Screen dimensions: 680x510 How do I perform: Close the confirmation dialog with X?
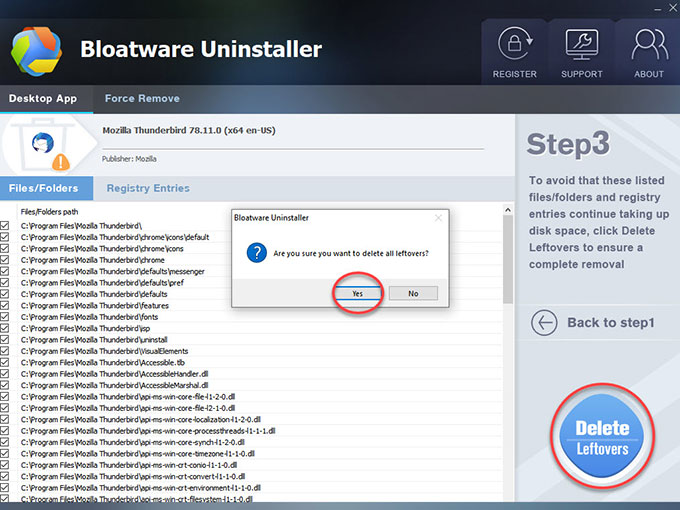(x=438, y=218)
